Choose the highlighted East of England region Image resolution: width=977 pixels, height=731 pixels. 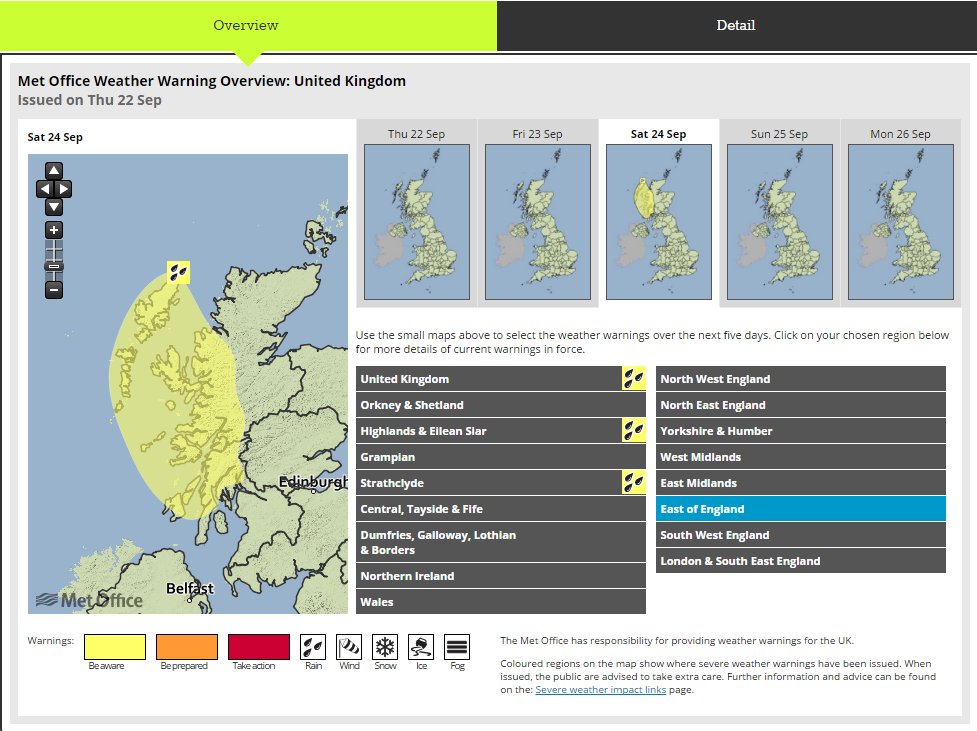(801, 509)
